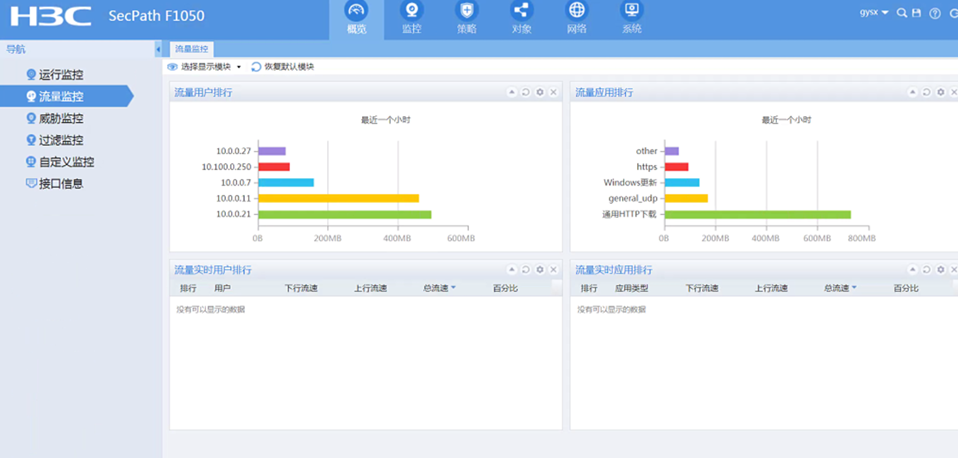Collapse the 流量实时应用排行 panel
This screenshot has width=958, height=458.
[x=913, y=270]
